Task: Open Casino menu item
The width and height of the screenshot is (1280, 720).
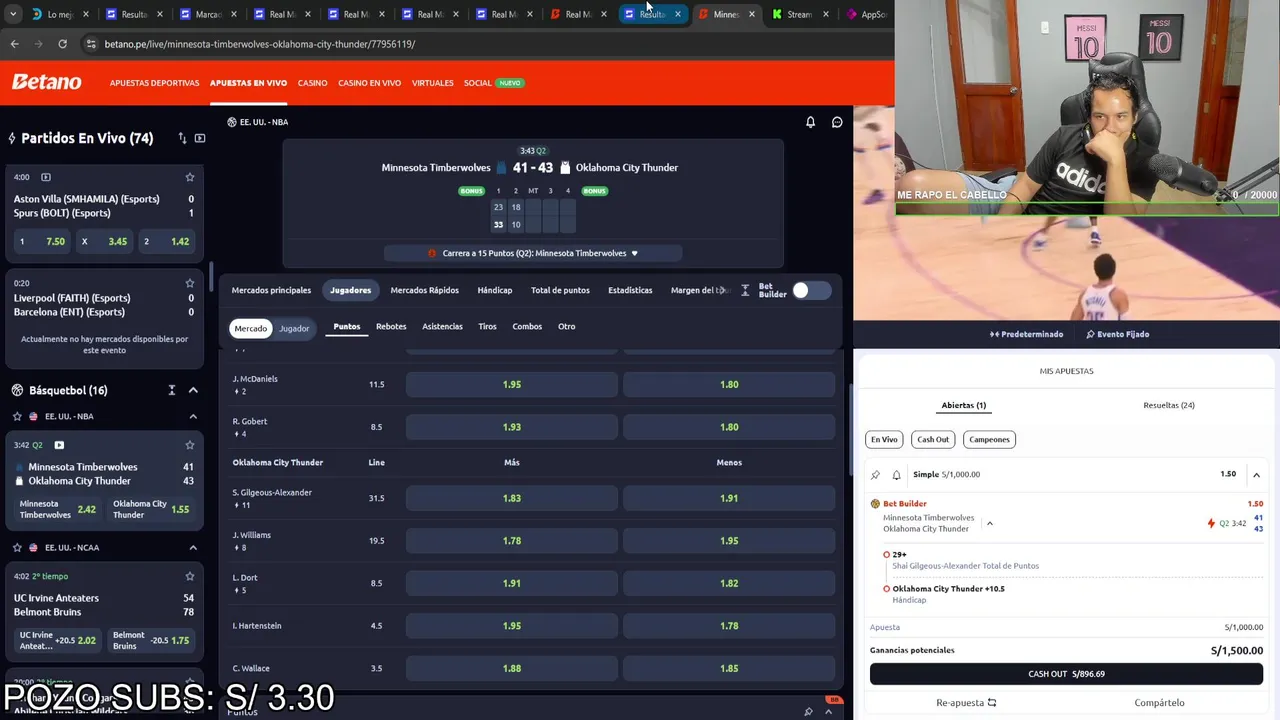Action: [x=312, y=83]
